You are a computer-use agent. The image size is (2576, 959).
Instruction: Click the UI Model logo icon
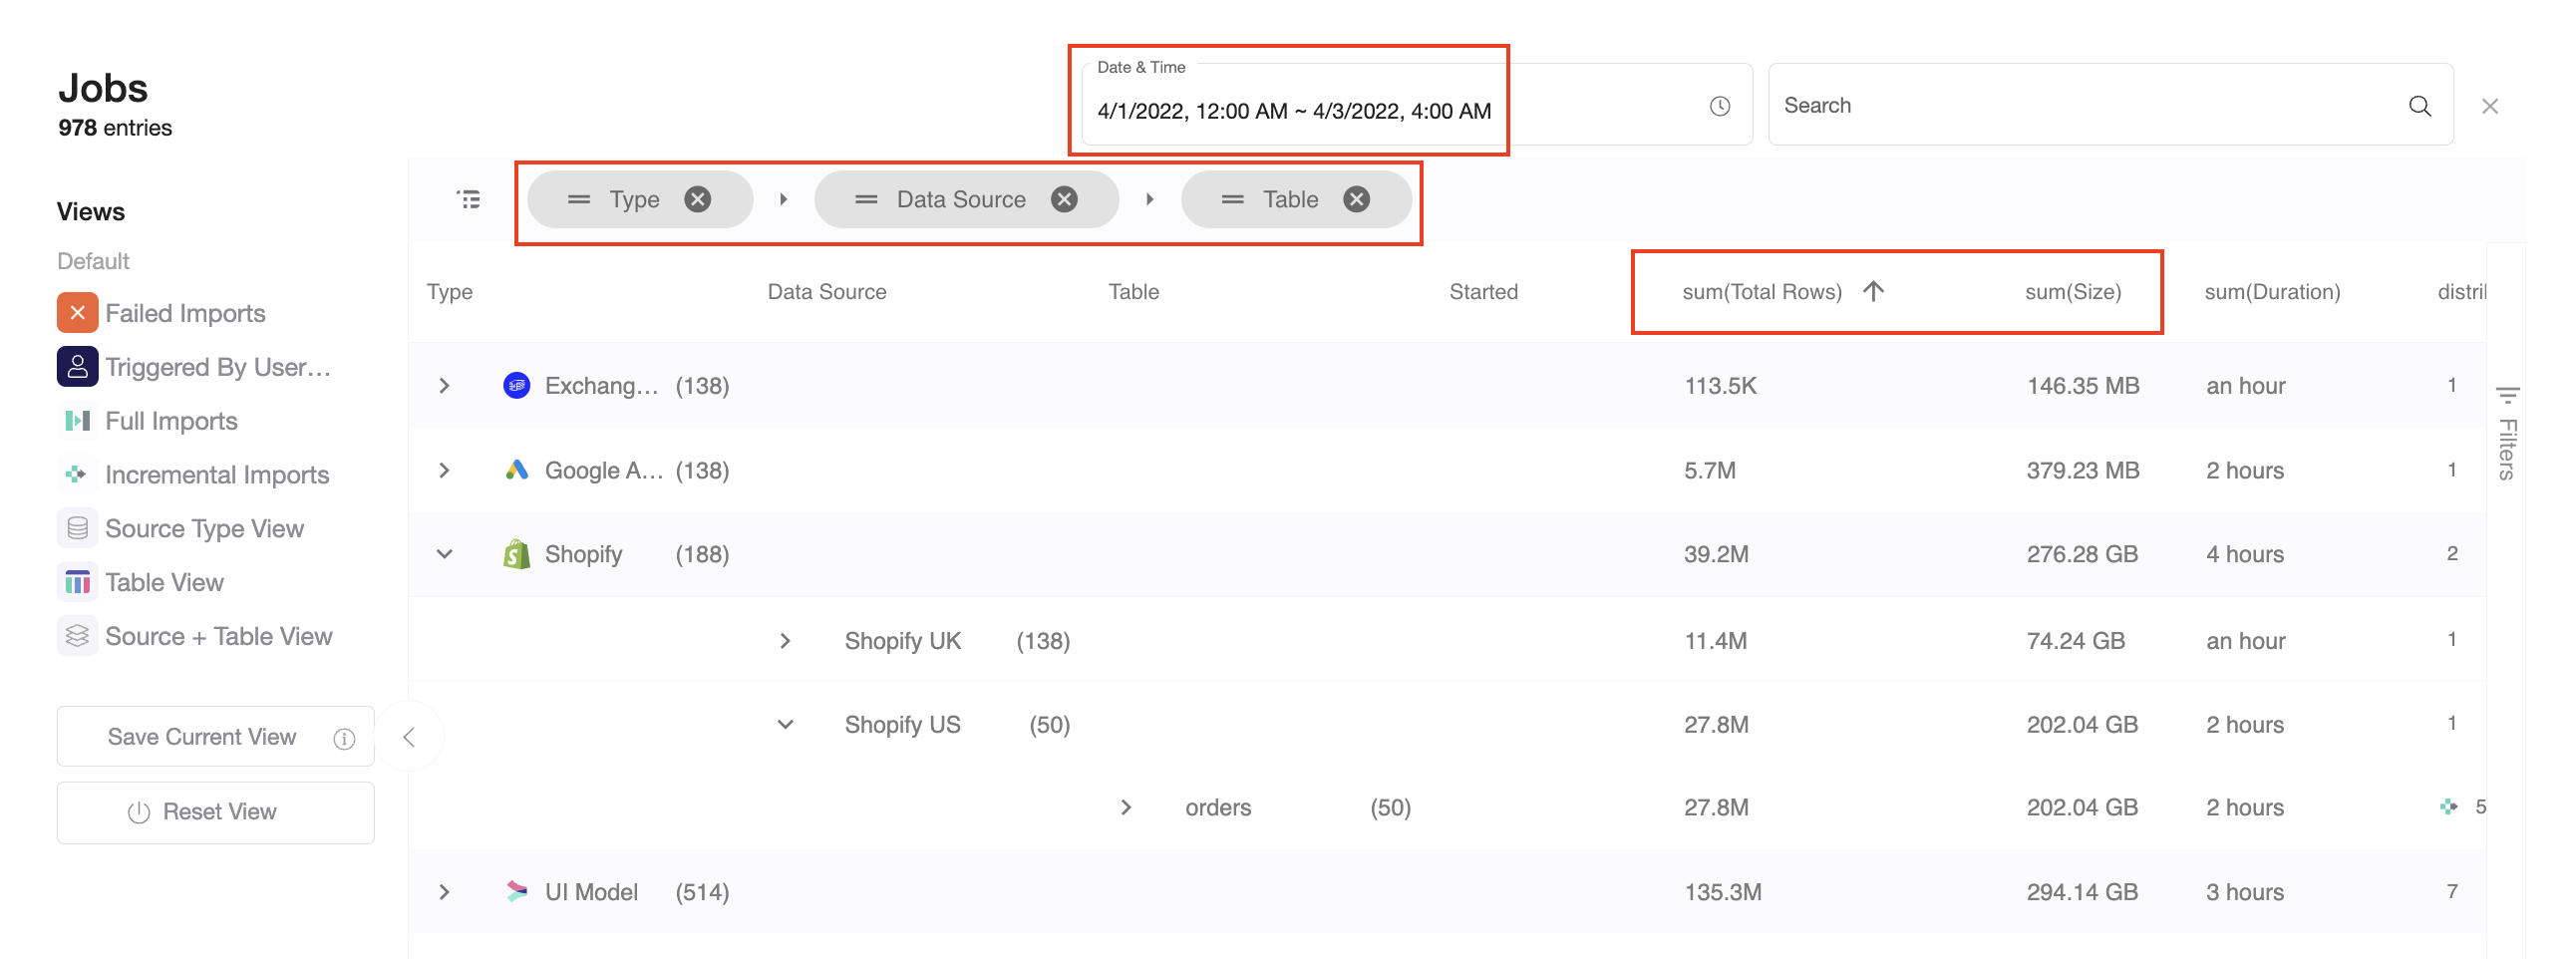pyautogui.click(x=516, y=891)
